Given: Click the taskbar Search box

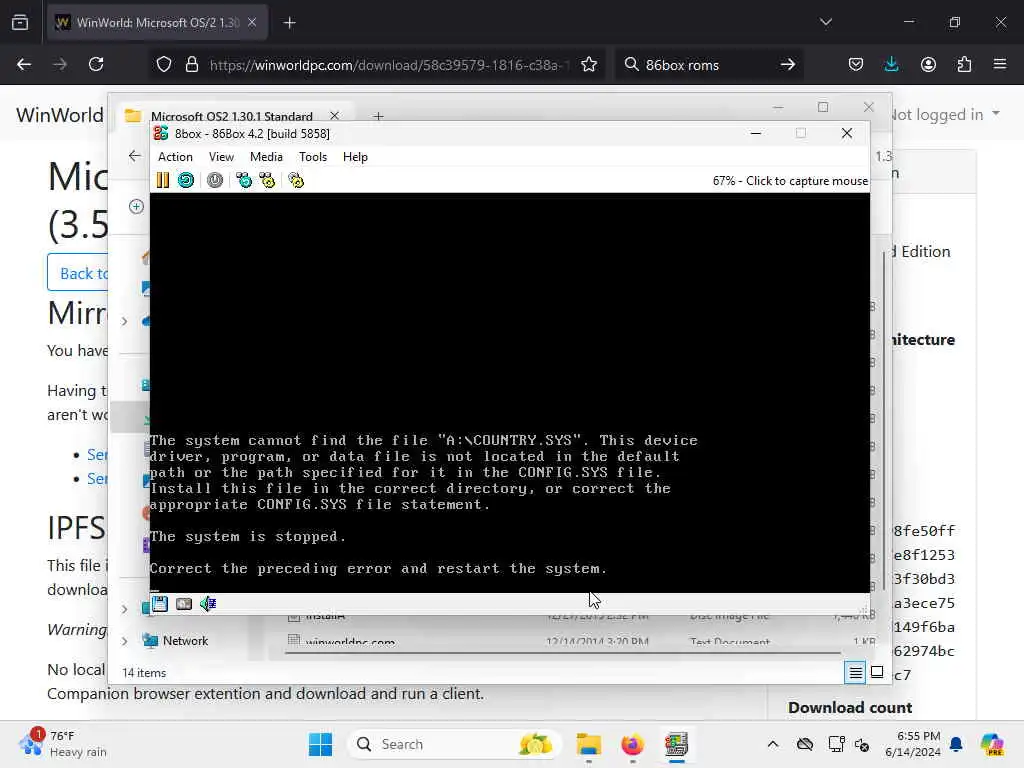Looking at the screenshot, I should [455, 744].
